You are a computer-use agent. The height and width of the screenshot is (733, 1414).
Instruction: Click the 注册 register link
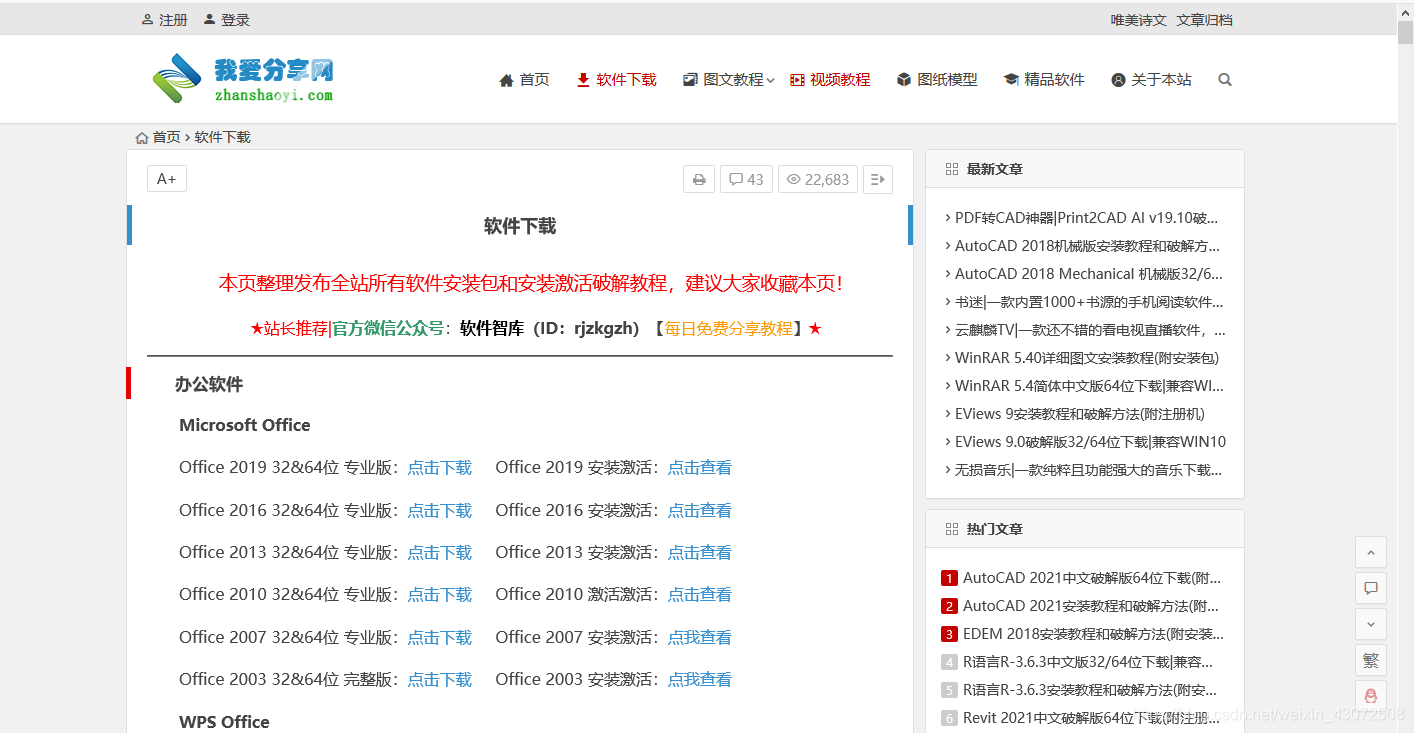click(164, 20)
